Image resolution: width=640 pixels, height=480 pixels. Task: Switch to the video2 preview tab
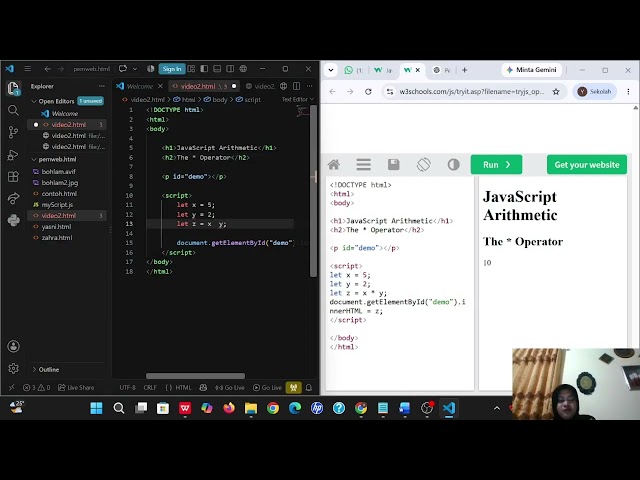click(x=261, y=86)
